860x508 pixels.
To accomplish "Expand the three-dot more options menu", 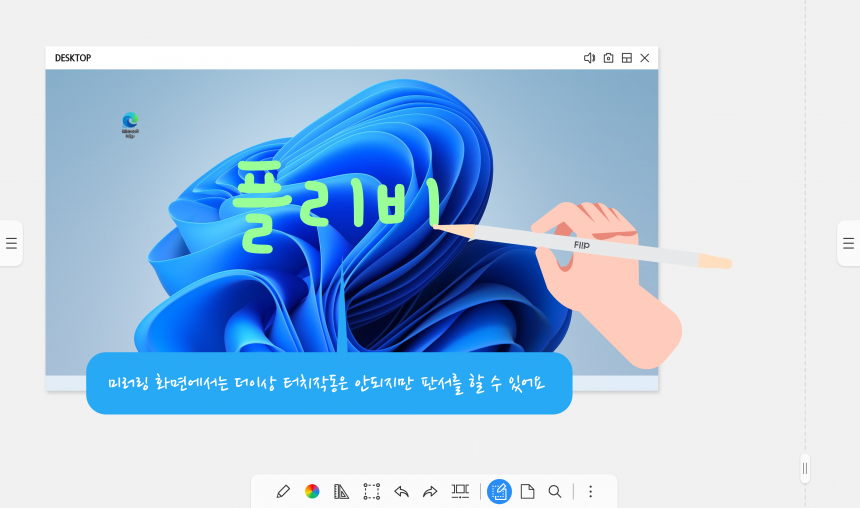I will pos(591,491).
